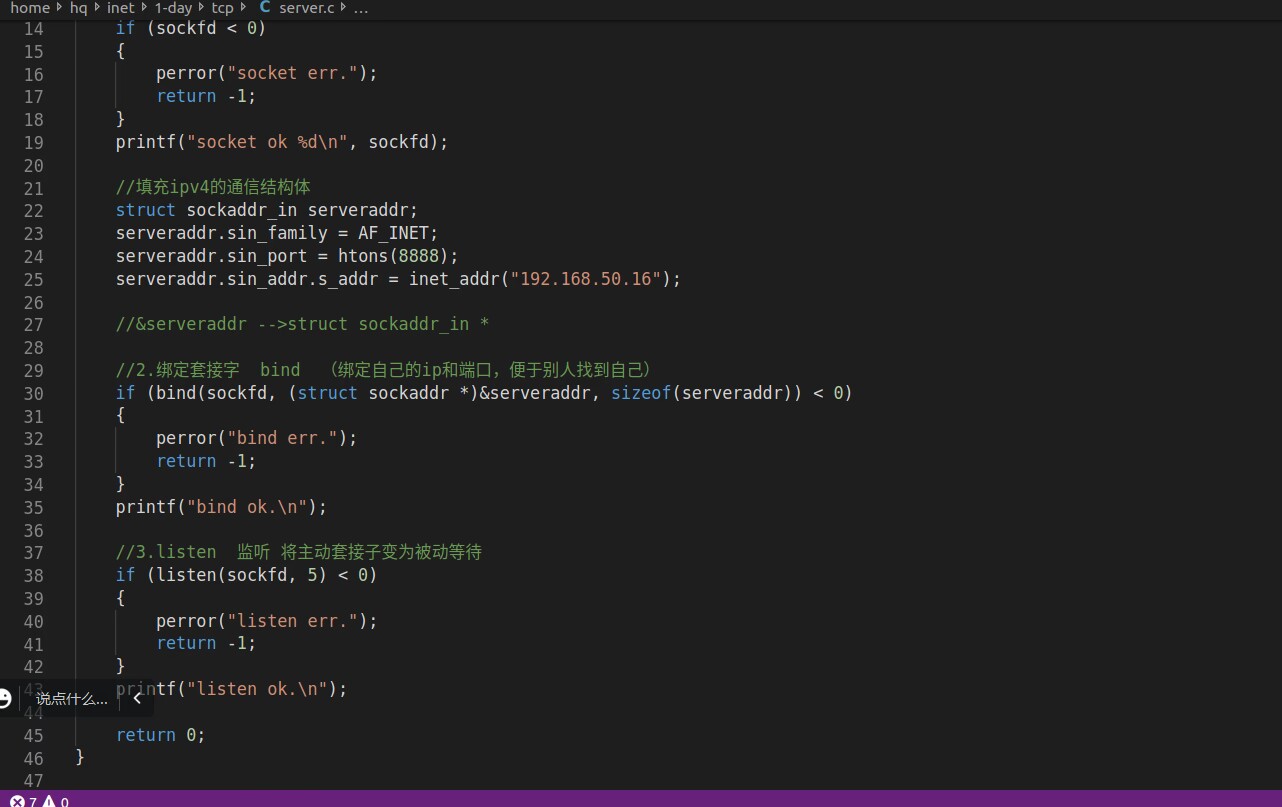Click line number 30 in the gutter
The width and height of the screenshot is (1282, 807).
pyautogui.click(x=33, y=393)
